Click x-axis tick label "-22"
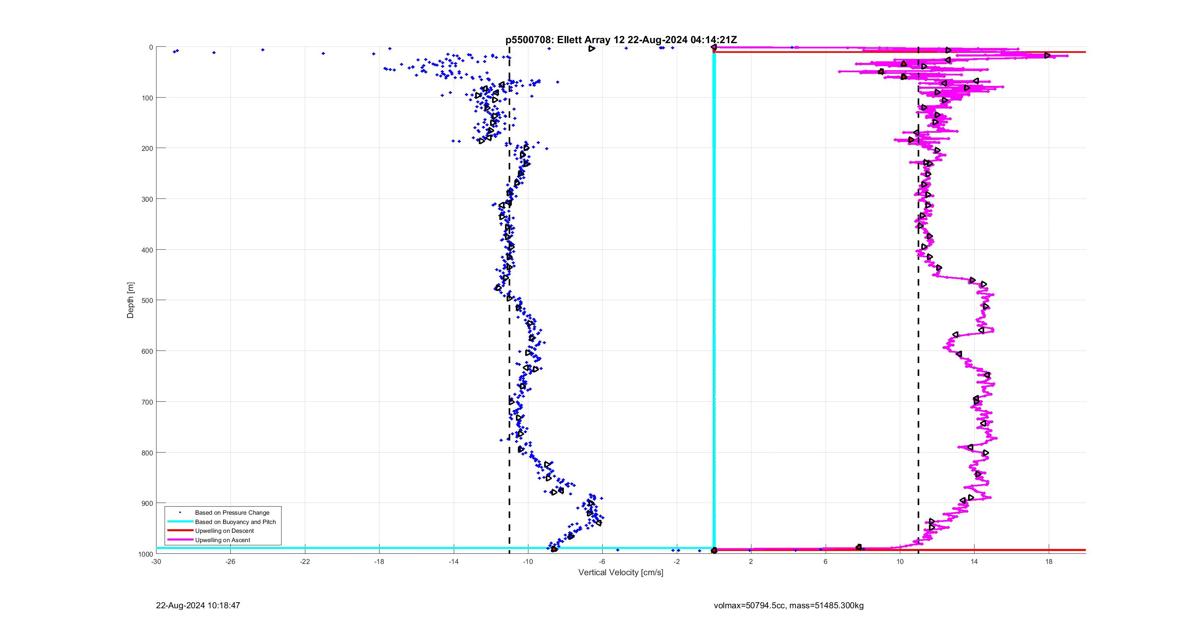The height and width of the screenshot is (622, 1200). tap(305, 561)
